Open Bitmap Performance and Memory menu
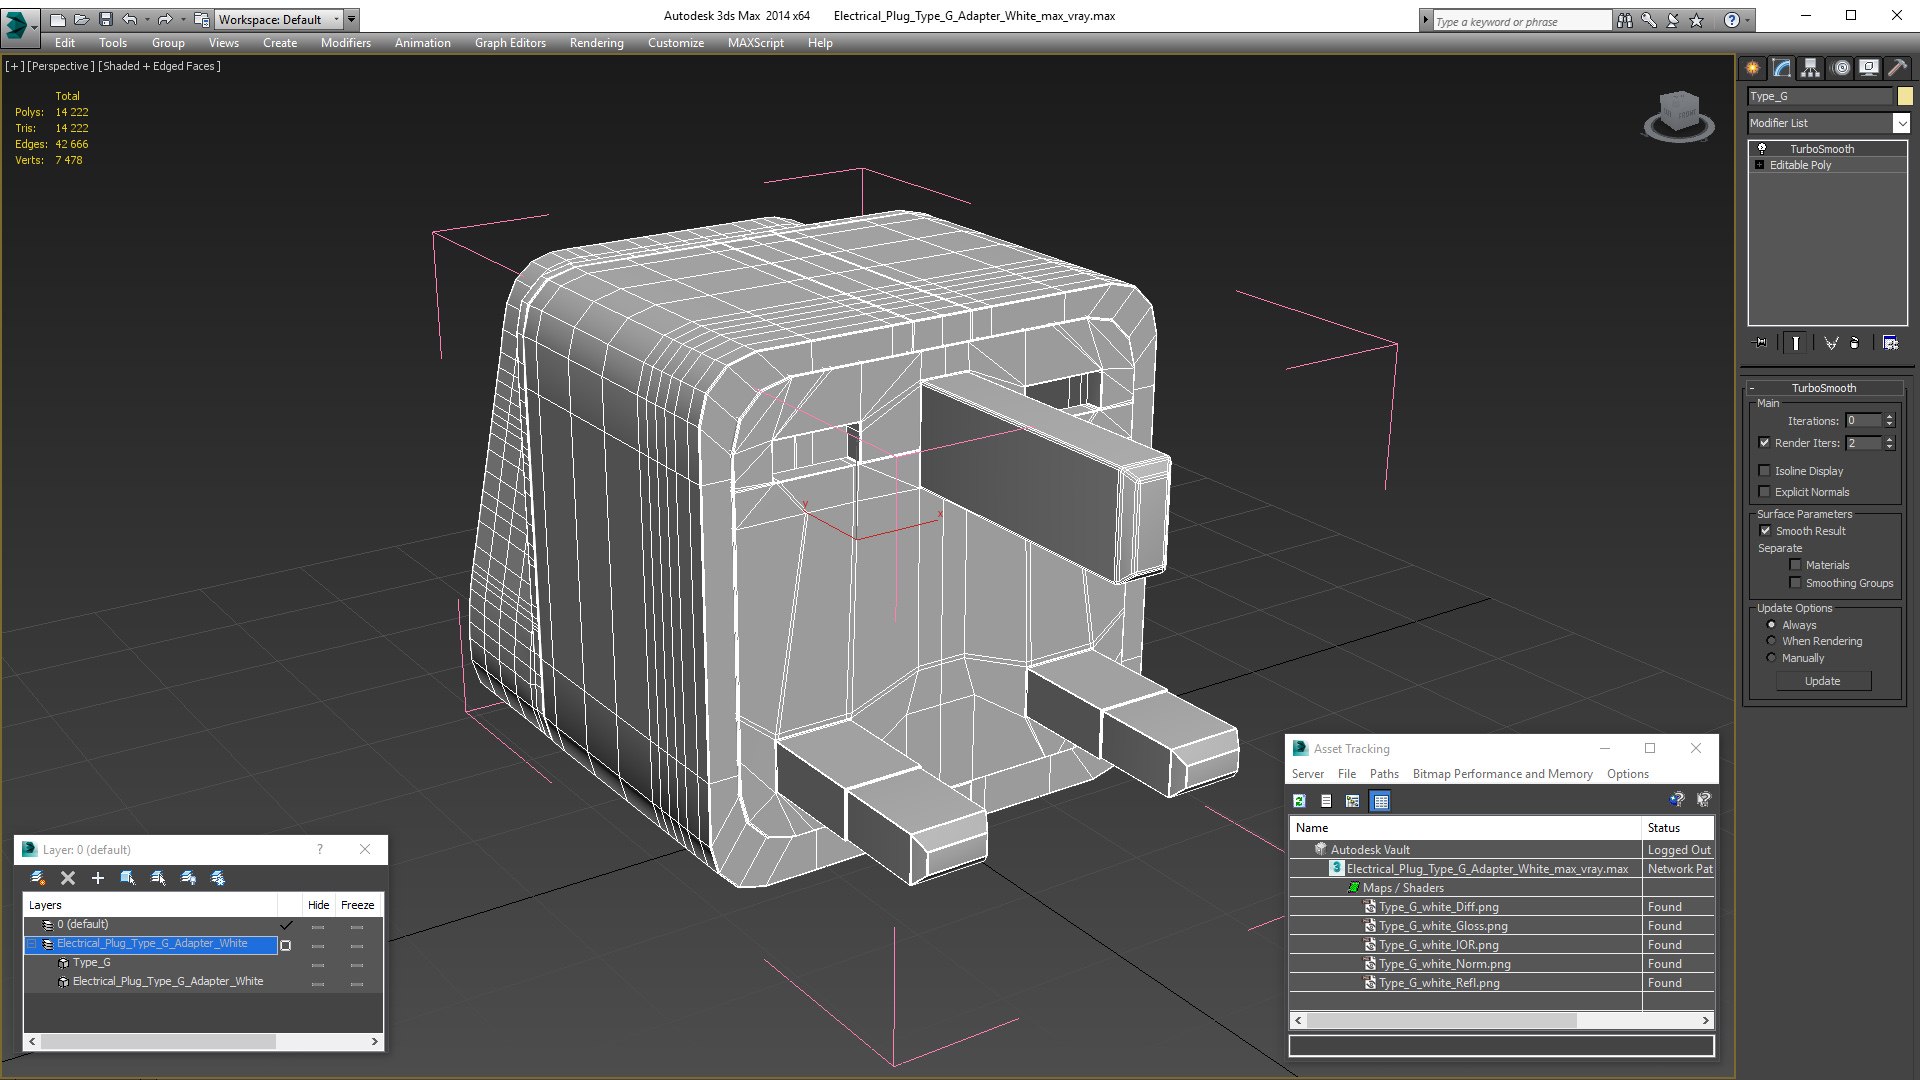Screen dimensions: 1920x1080 [1502, 774]
